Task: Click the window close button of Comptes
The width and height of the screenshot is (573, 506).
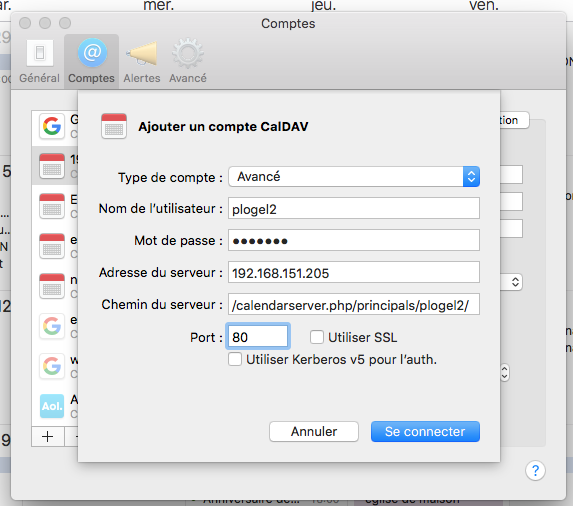Action: (25, 23)
